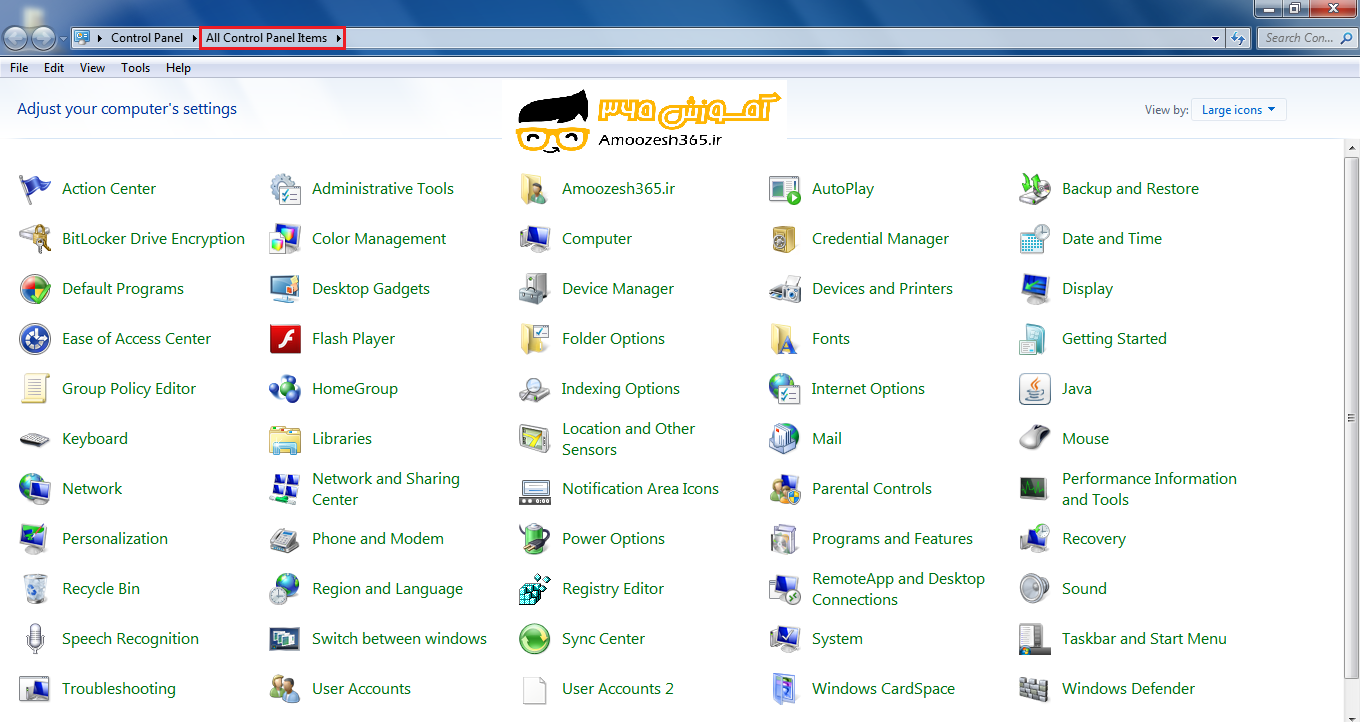The image size is (1360, 722).
Task: Click the Java coffee cup icon
Action: pyautogui.click(x=1035, y=389)
